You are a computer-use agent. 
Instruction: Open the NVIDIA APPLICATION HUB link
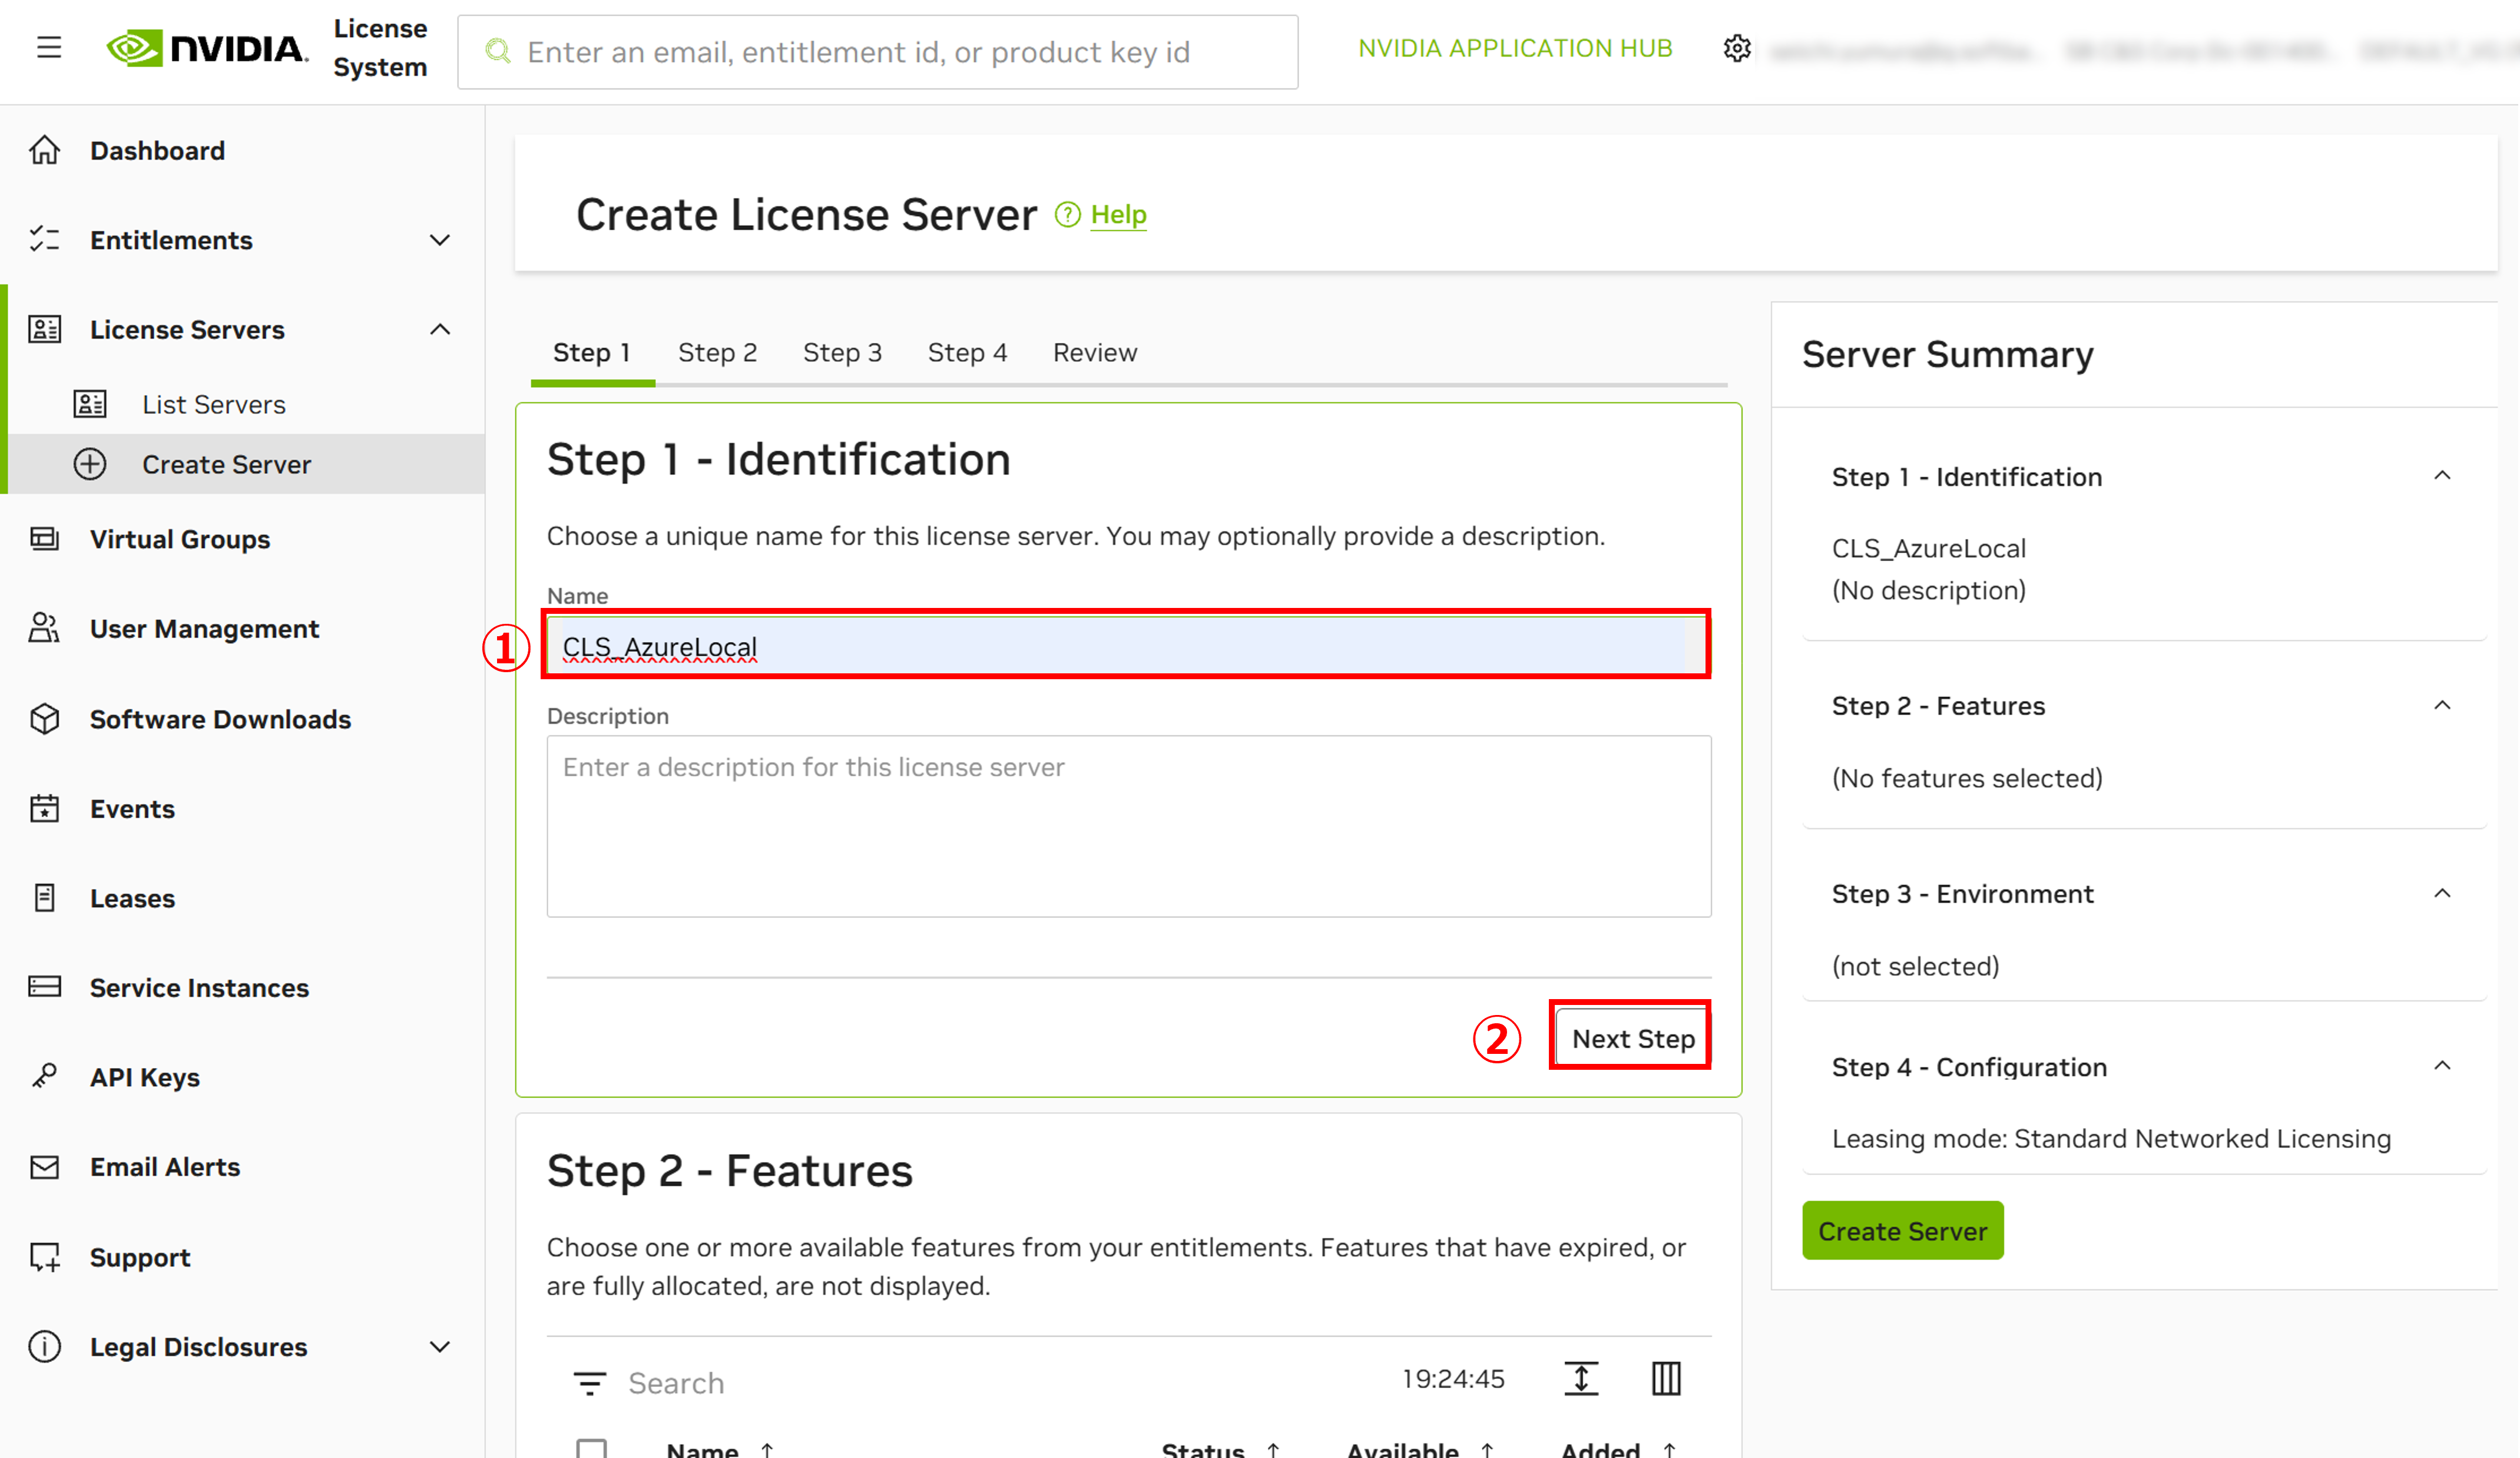tap(1515, 48)
